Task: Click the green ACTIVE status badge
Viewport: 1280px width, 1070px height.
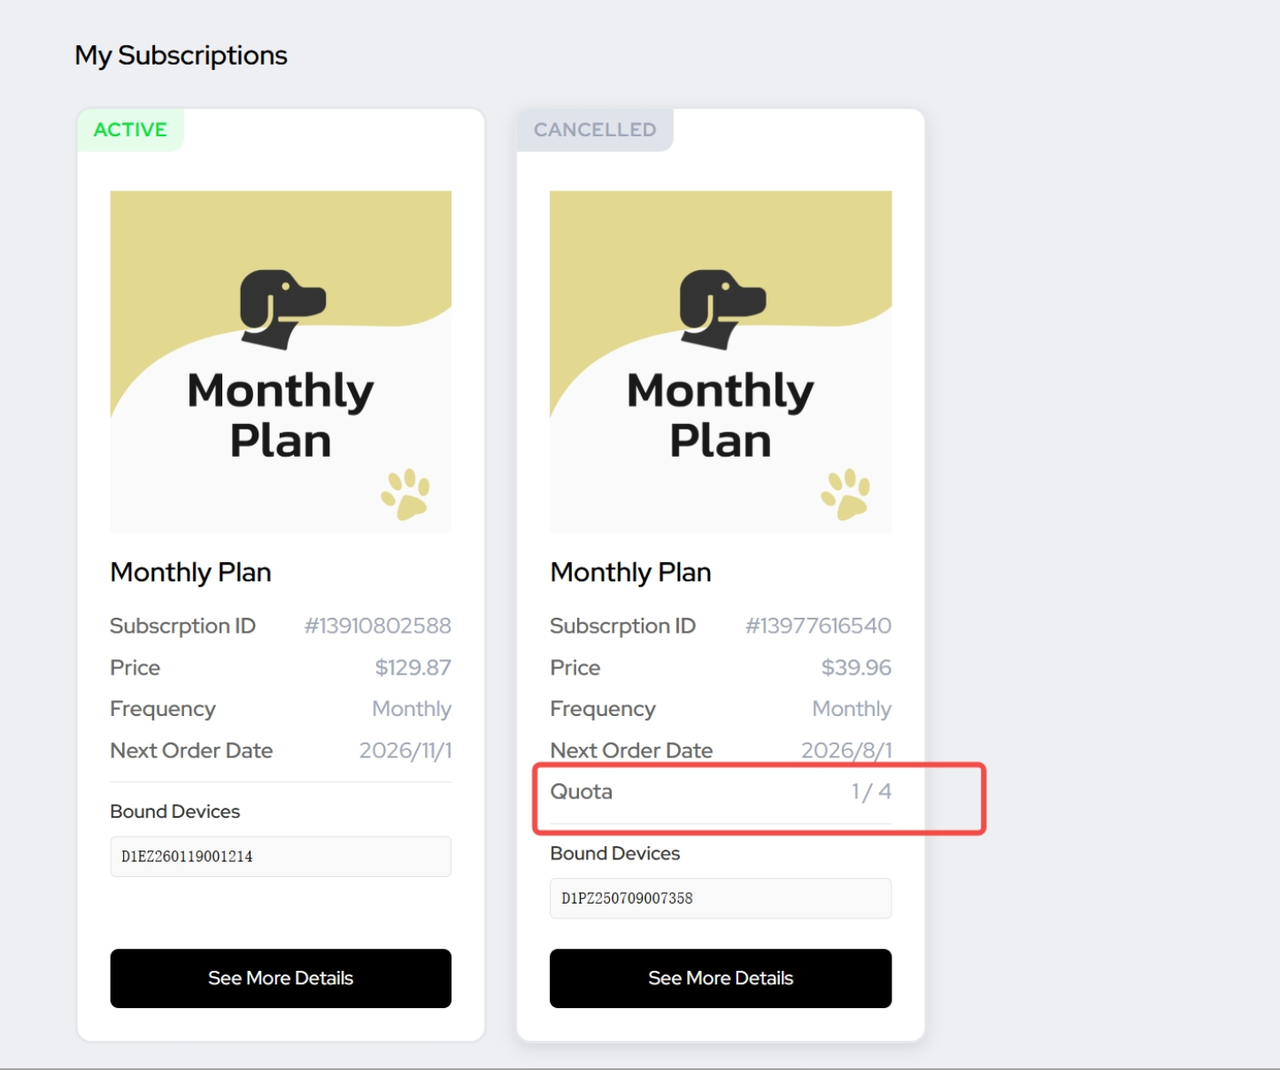Action: click(x=130, y=130)
